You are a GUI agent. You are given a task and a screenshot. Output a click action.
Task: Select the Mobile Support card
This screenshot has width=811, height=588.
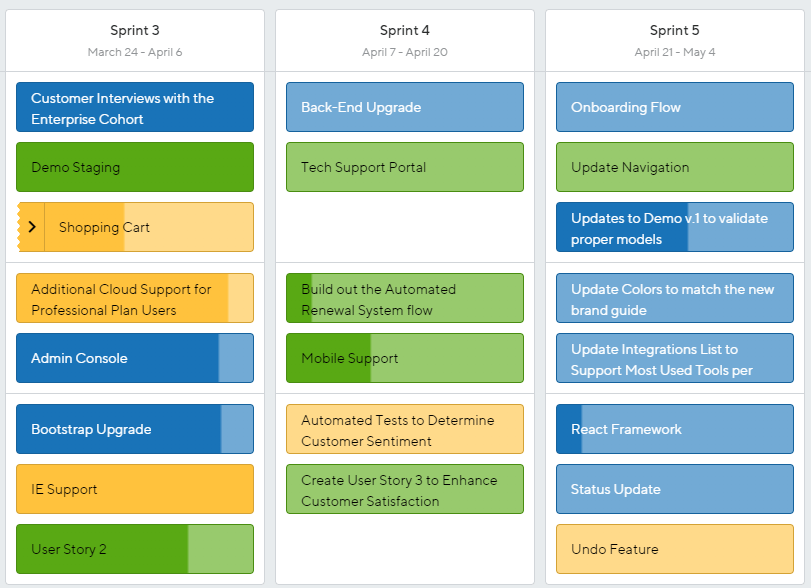(x=405, y=358)
